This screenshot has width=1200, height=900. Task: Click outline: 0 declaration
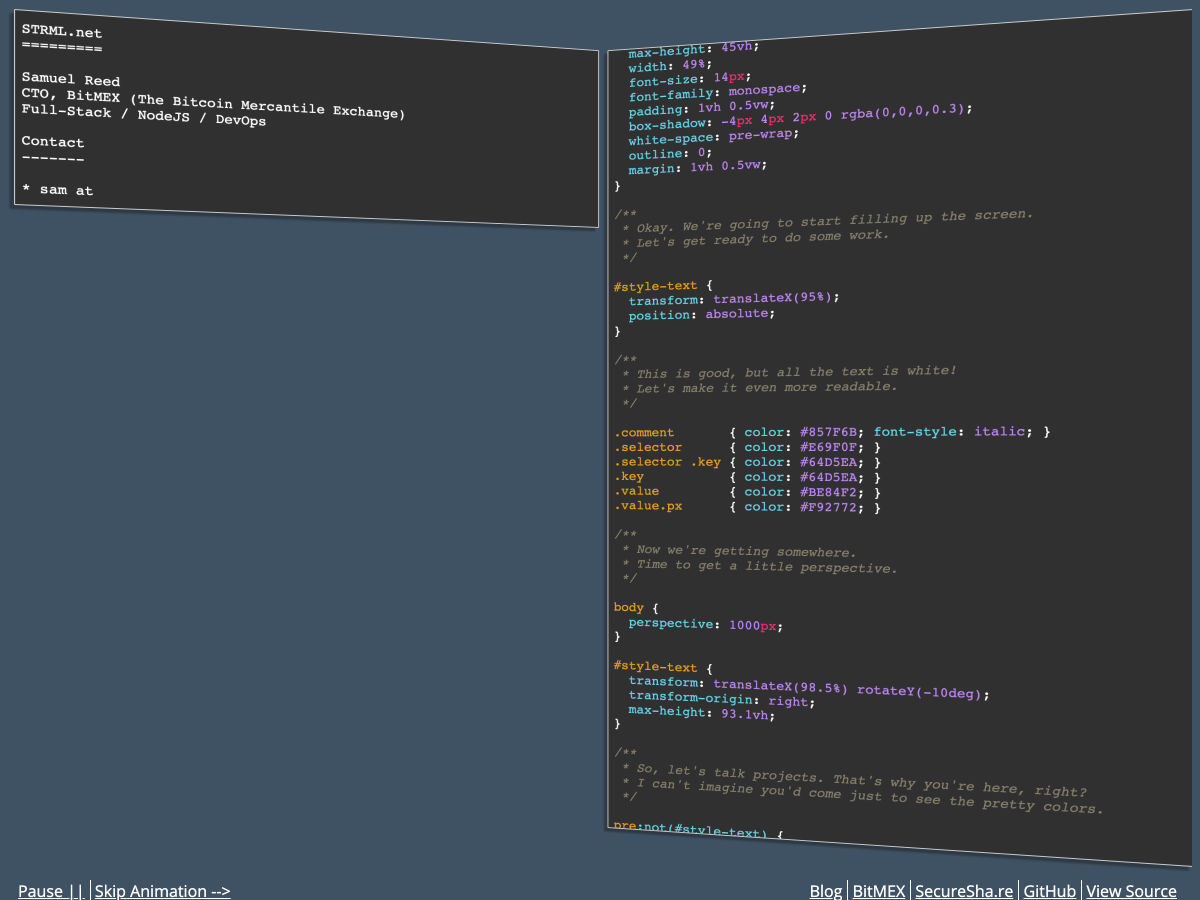pyautogui.click(x=669, y=154)
